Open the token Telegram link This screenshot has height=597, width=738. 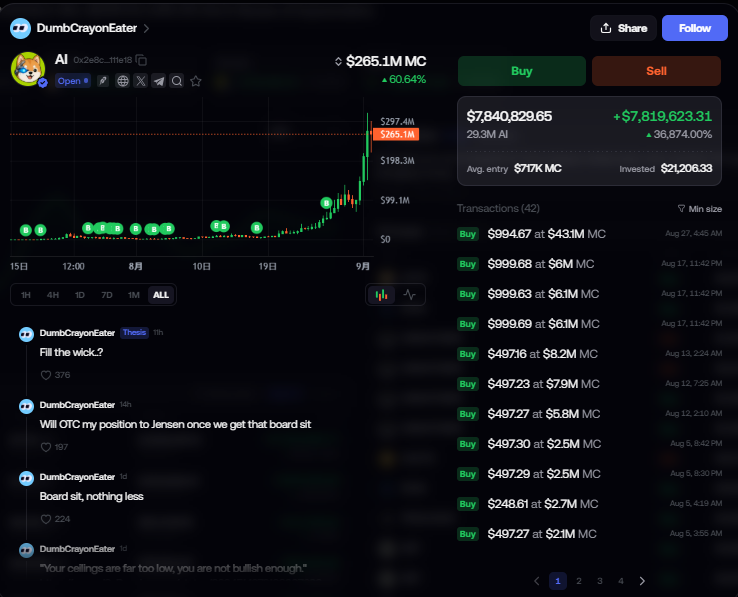click(x=159, y=81)
